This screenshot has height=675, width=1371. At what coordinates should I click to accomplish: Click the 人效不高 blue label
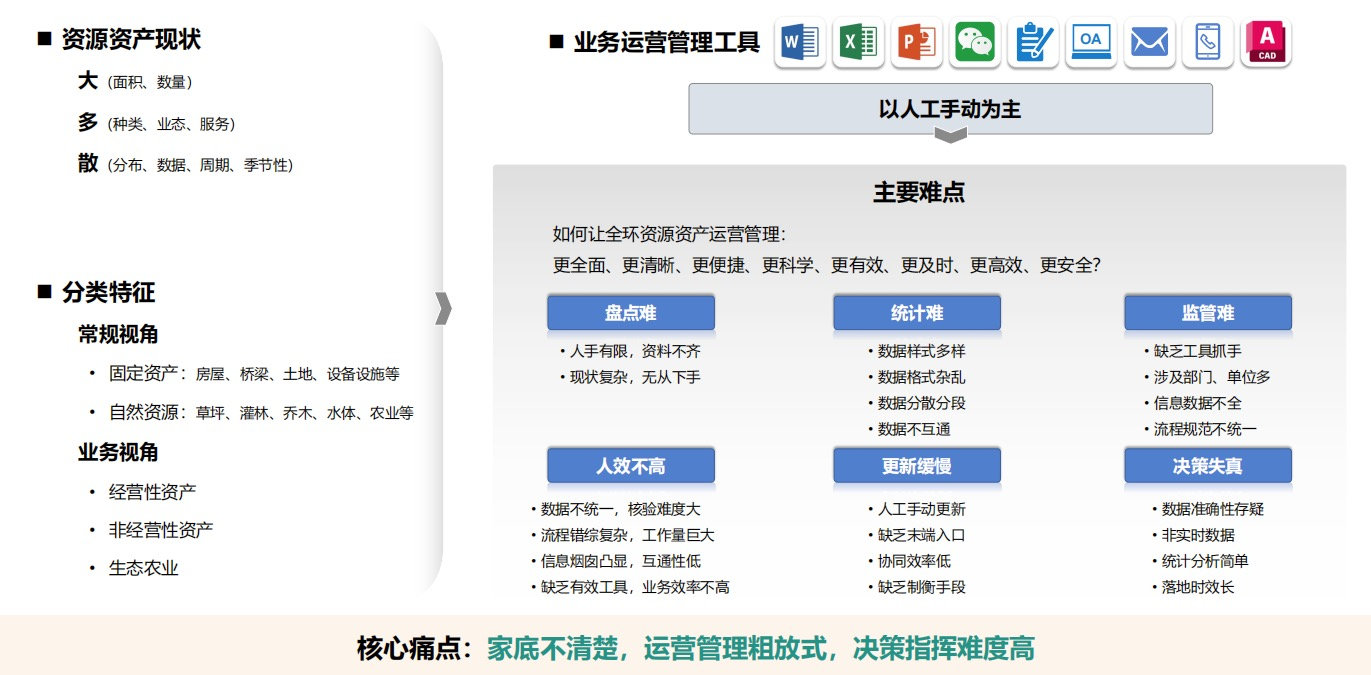coord(630,466)
